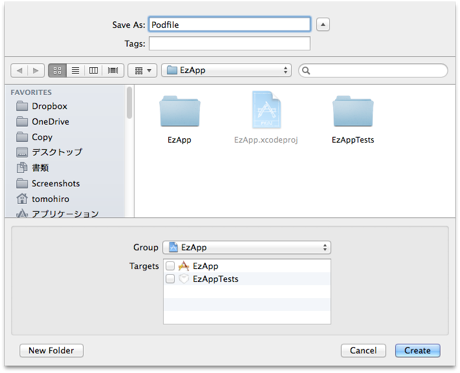Click the EzApp target app icon

[184, 266]
